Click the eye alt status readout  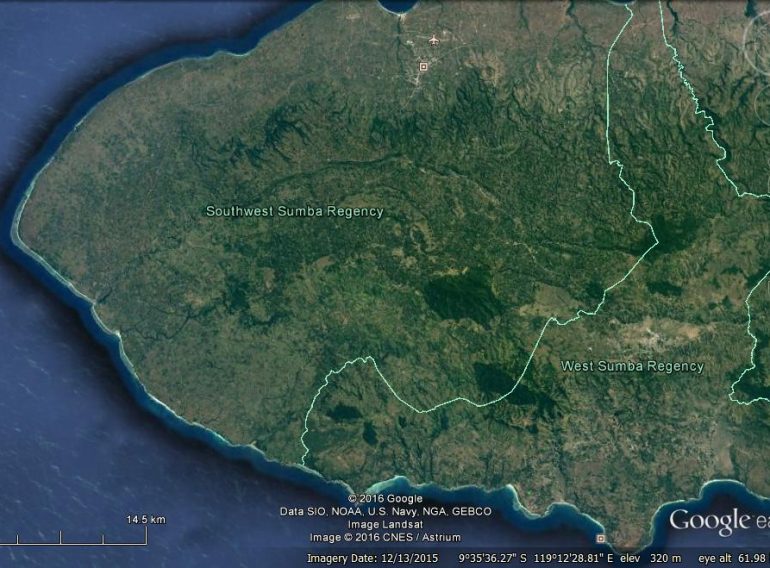(x=731, y=558)
